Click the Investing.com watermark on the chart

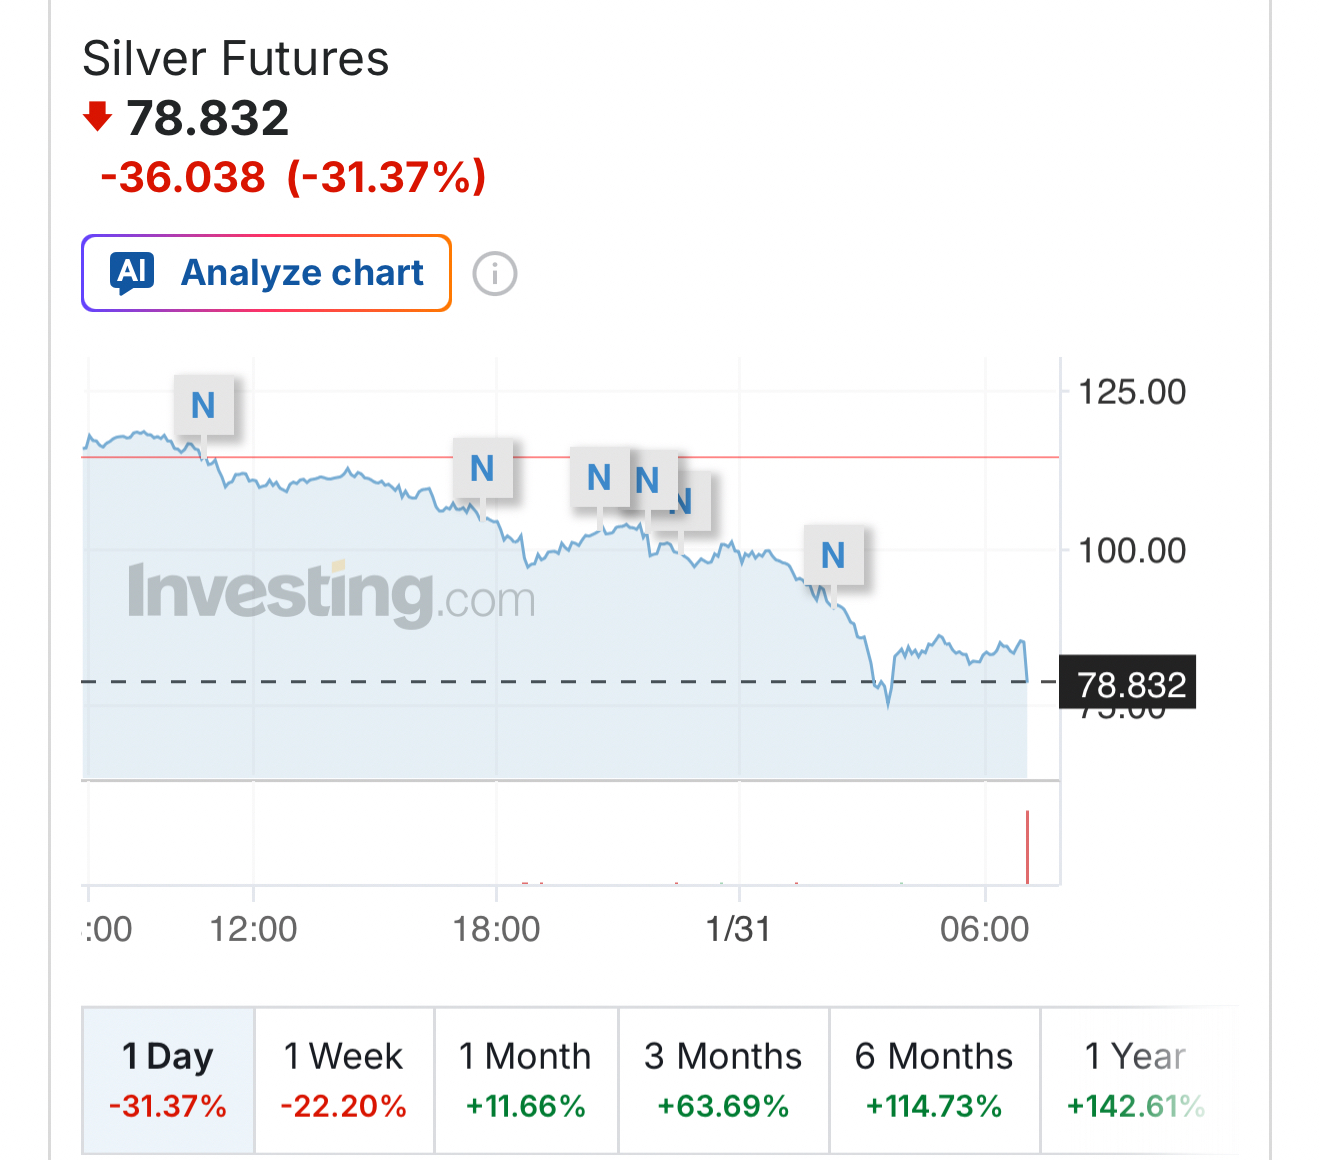(x=332, y=595)
